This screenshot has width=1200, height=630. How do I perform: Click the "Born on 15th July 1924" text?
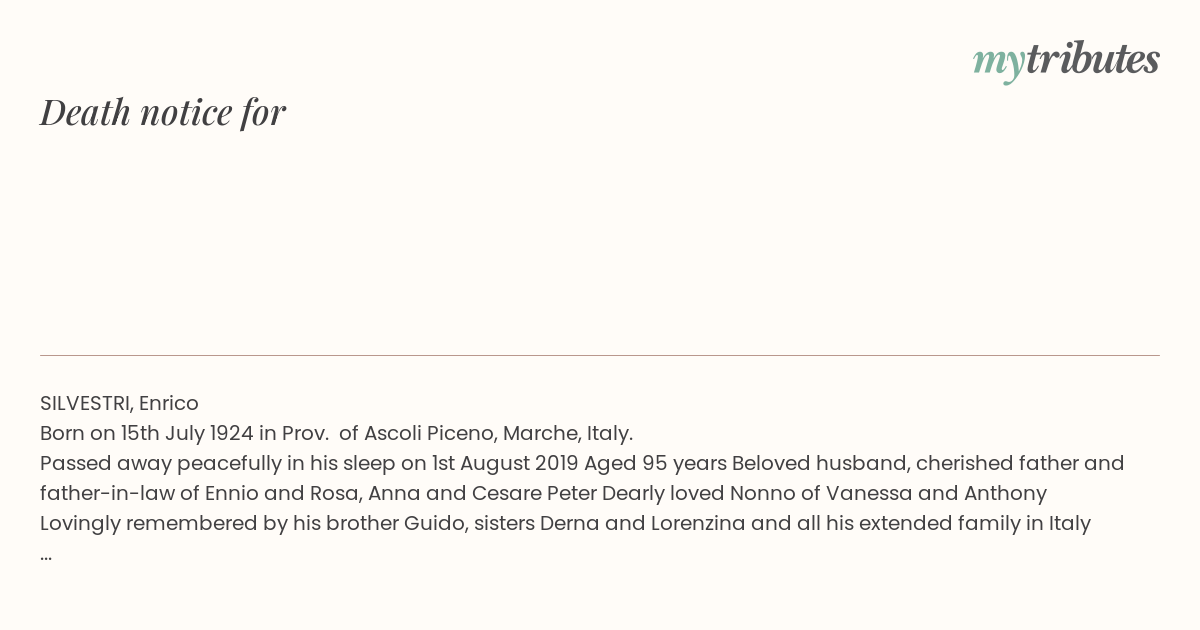(x=145, y=433)
